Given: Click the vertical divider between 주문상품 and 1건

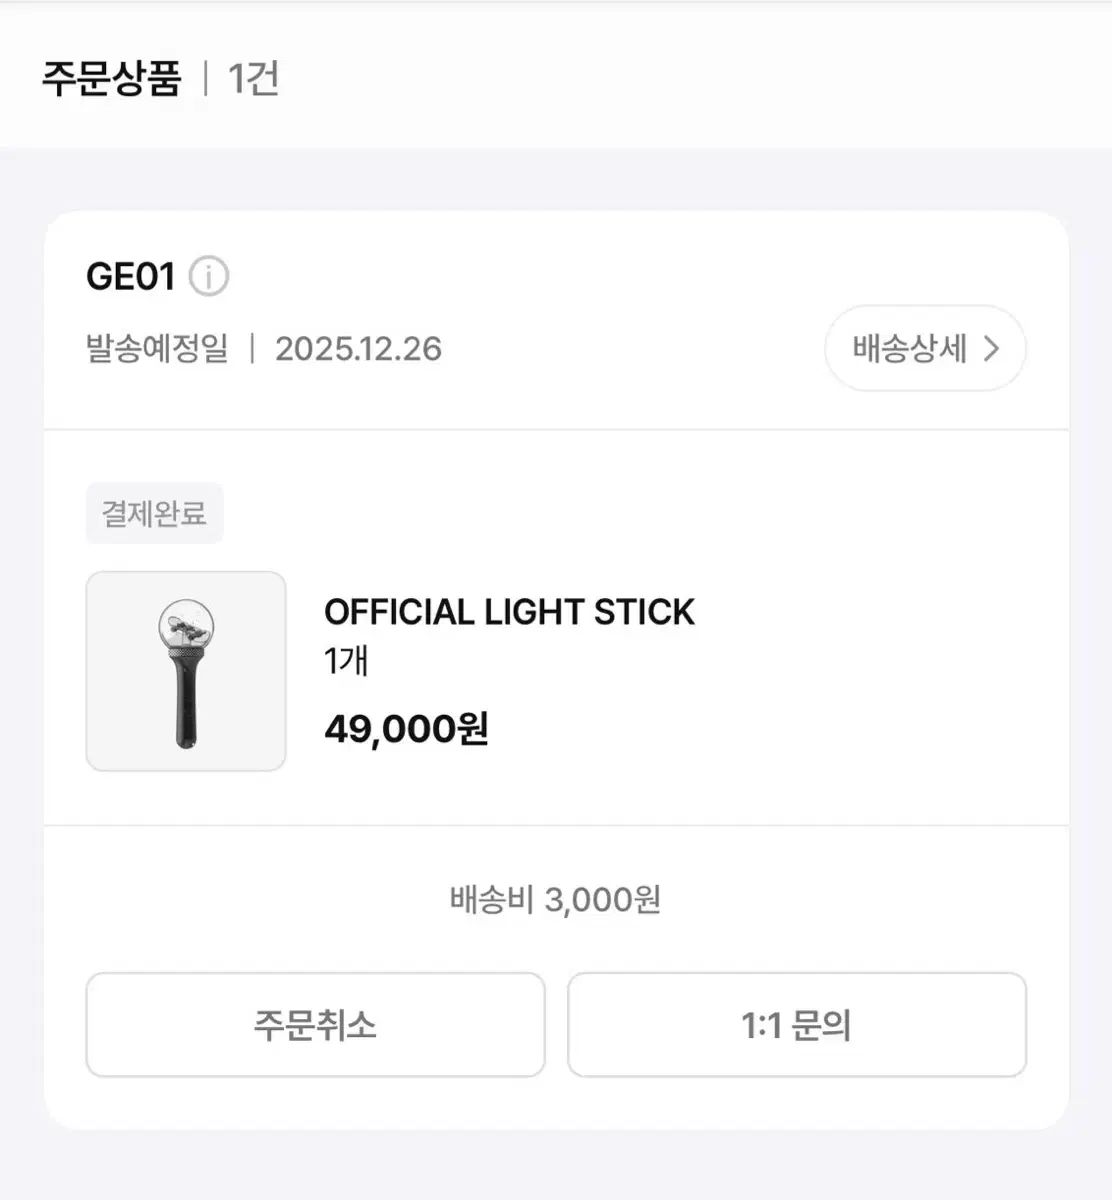Looking at the screenshot, I should click(205, 78).
